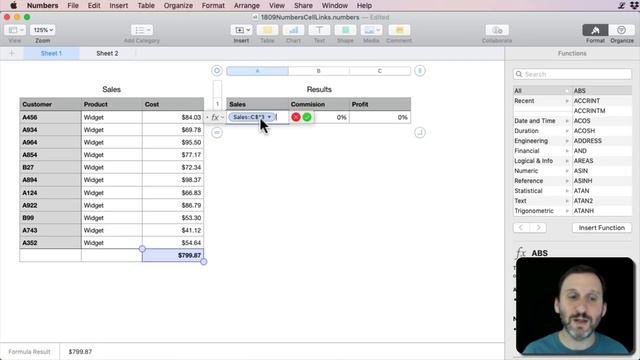Select the Results table title
The image size is (640, 360).
(x=319, y=89)
